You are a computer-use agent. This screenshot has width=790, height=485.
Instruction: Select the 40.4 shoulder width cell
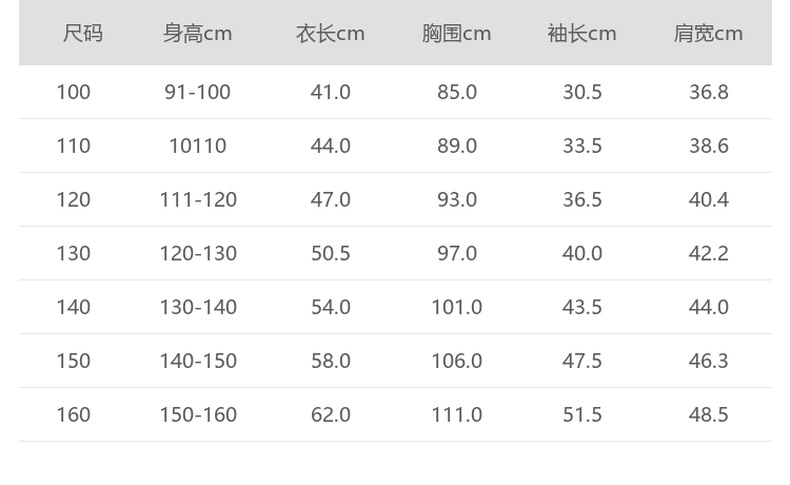click(x=708, y=200)
